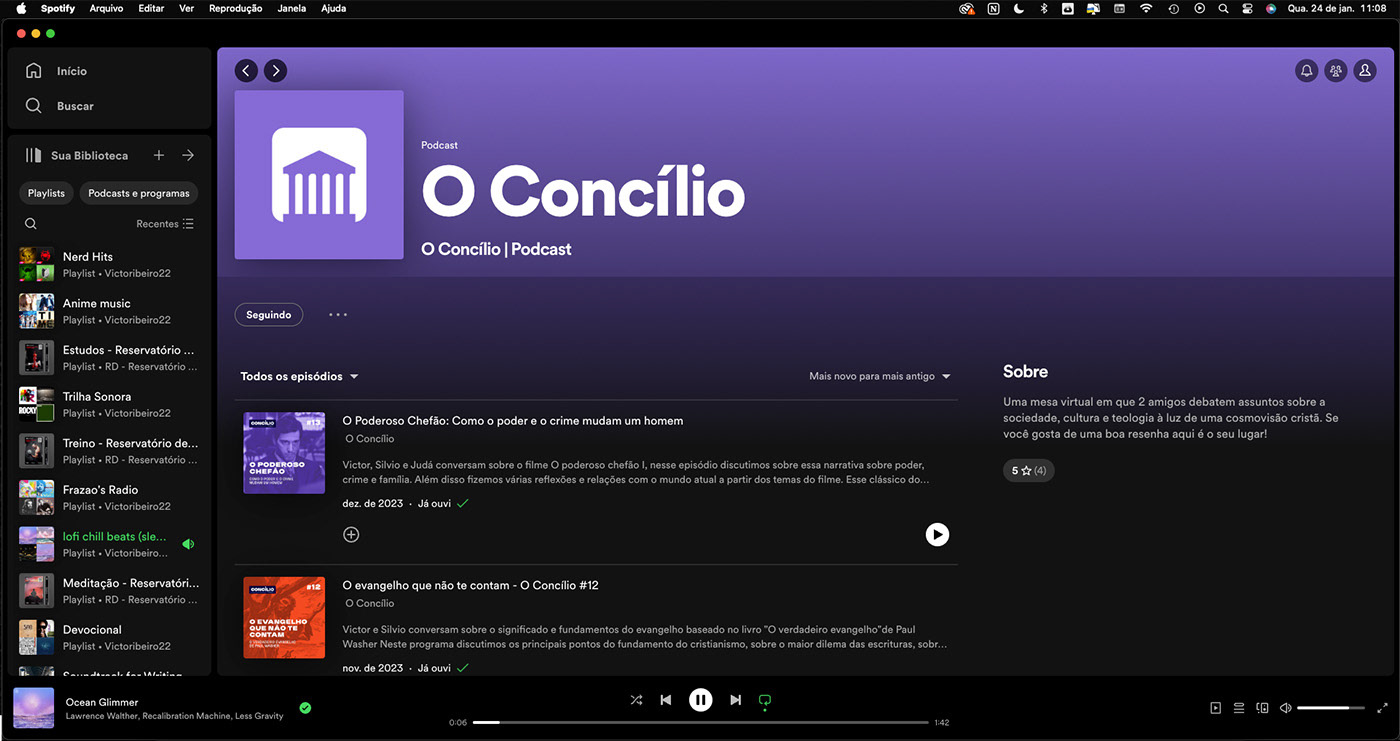Click the O Concílio podcast cover art
1400x741 pixels.
tap(319, 175)
